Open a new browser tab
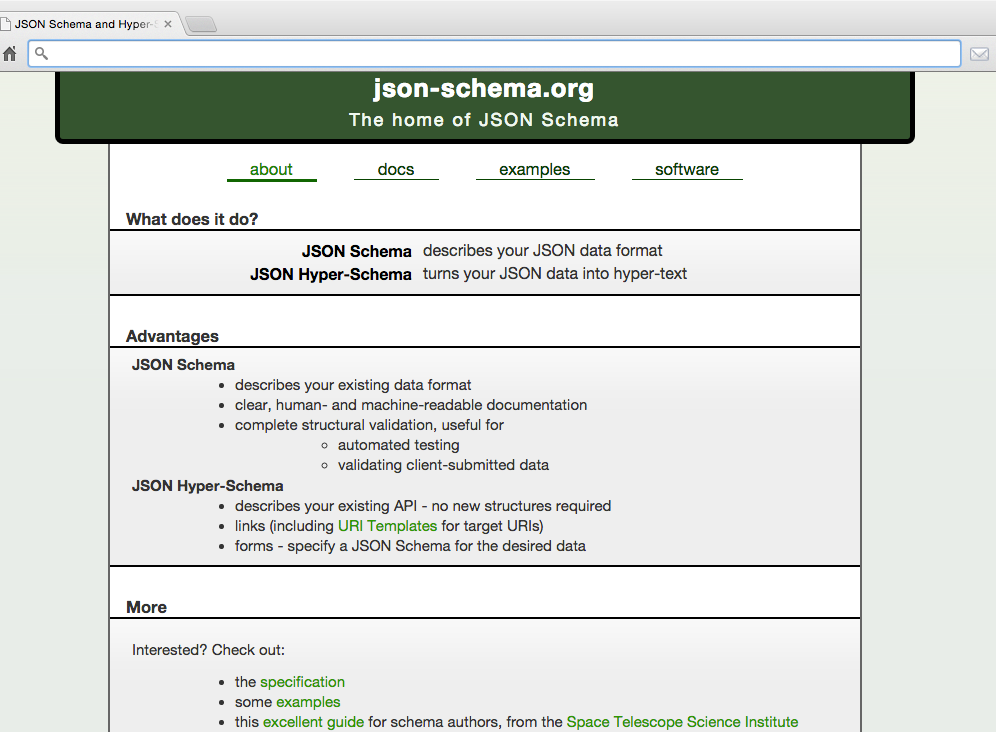Viewport: 996px width, 732px height. click(x=200, y=23)
